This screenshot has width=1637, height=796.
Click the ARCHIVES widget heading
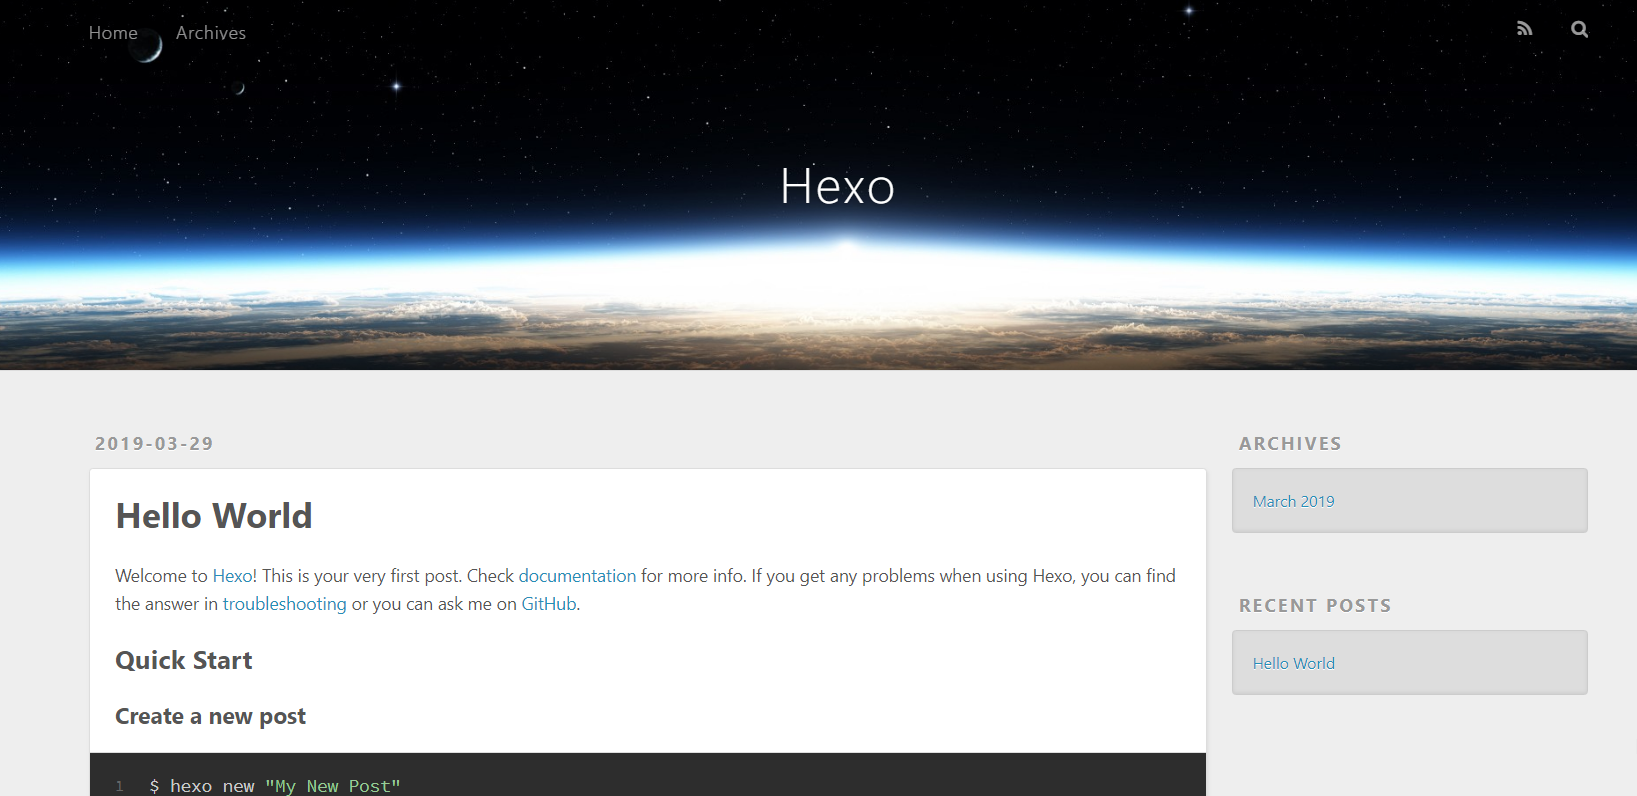point(1290,444)
